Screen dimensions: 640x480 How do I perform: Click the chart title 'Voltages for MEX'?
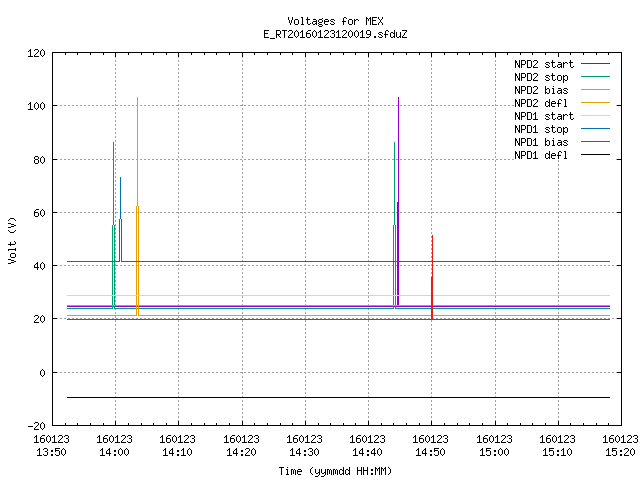click(335, 21)
